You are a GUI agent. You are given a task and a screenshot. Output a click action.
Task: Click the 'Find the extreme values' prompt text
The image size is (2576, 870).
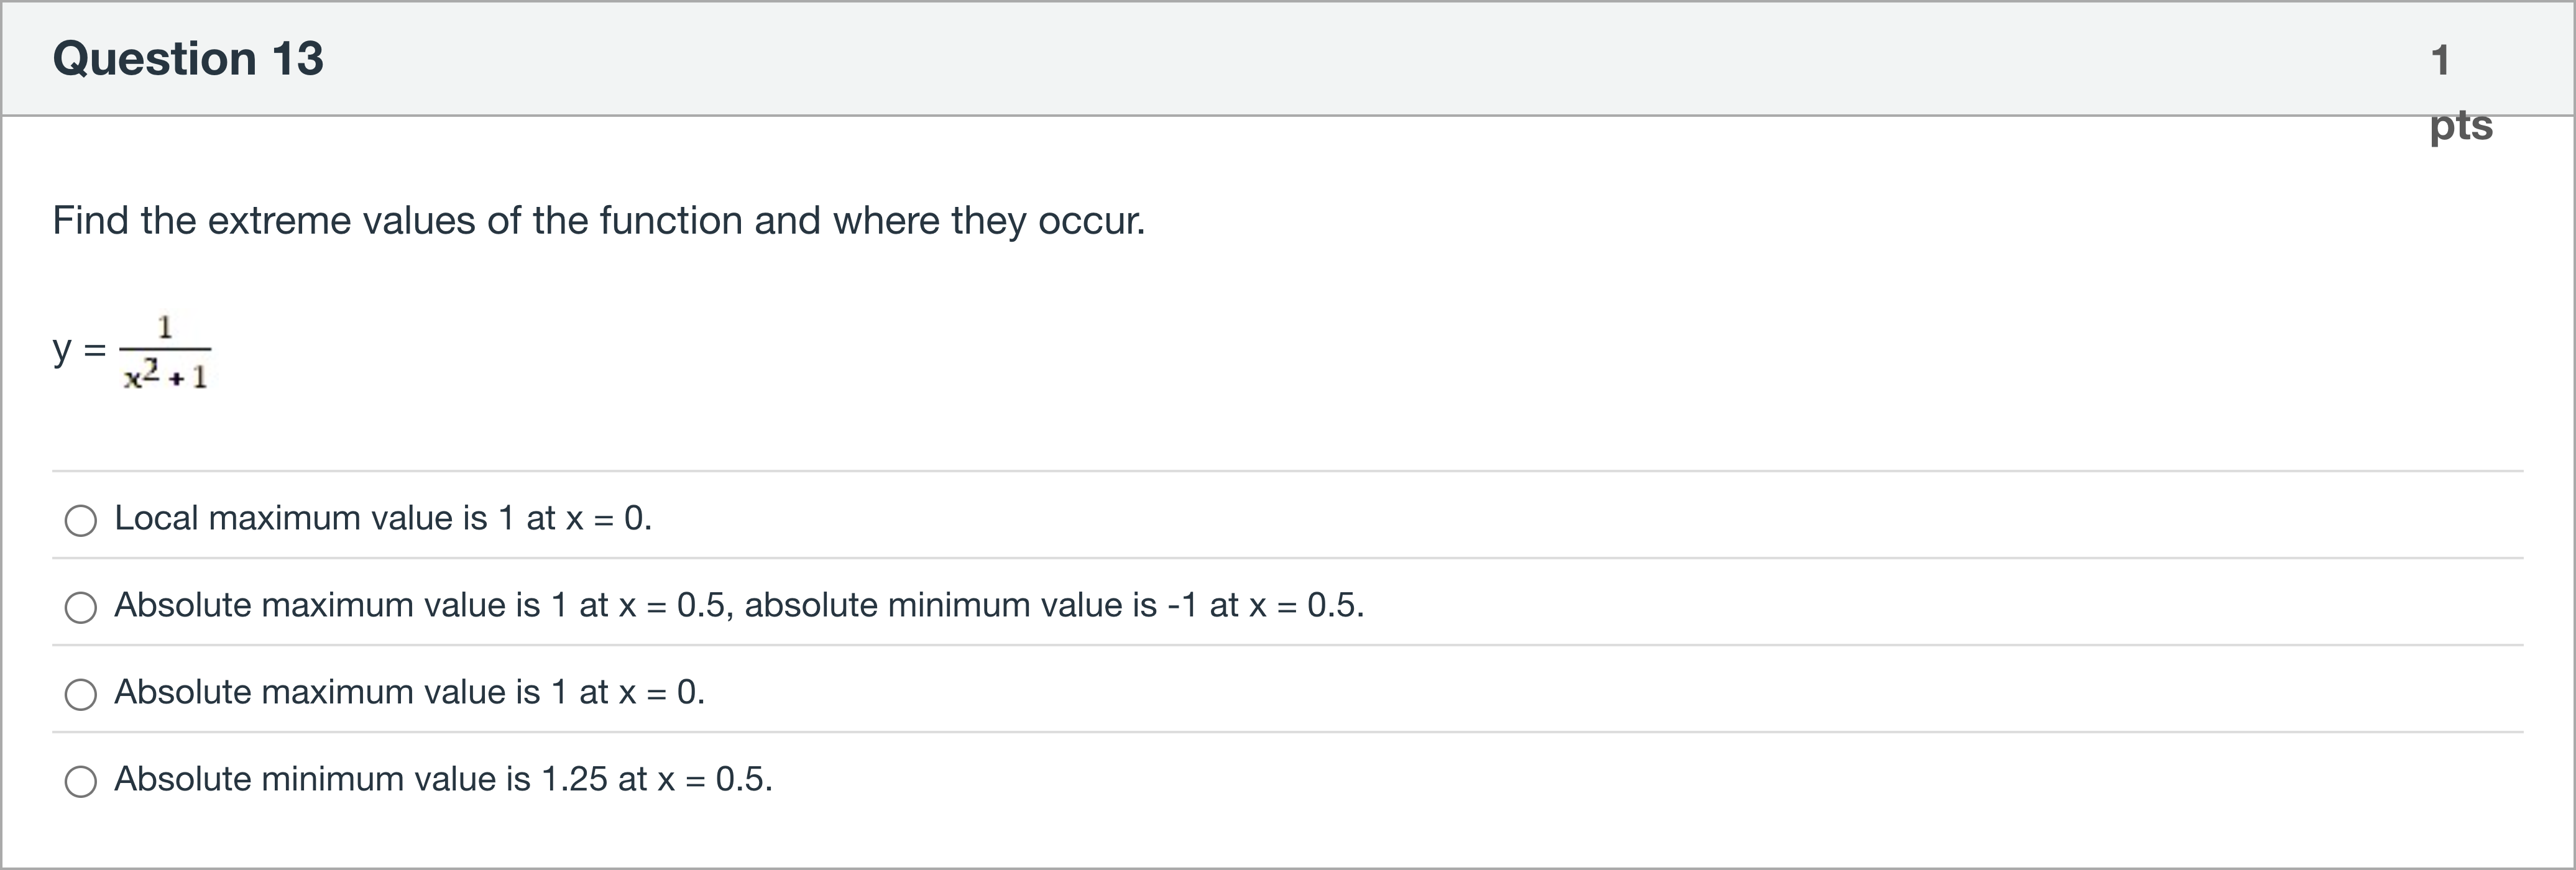(598, 220)
